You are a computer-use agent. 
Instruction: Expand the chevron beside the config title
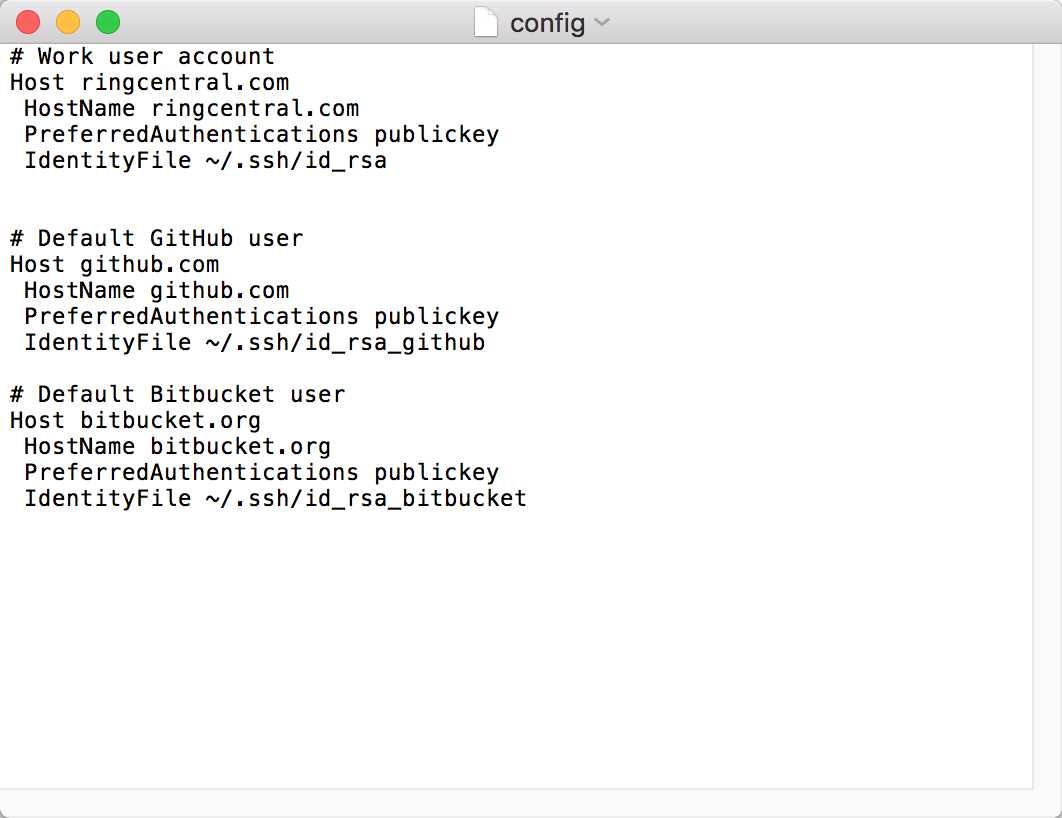[x=602, y=22]
